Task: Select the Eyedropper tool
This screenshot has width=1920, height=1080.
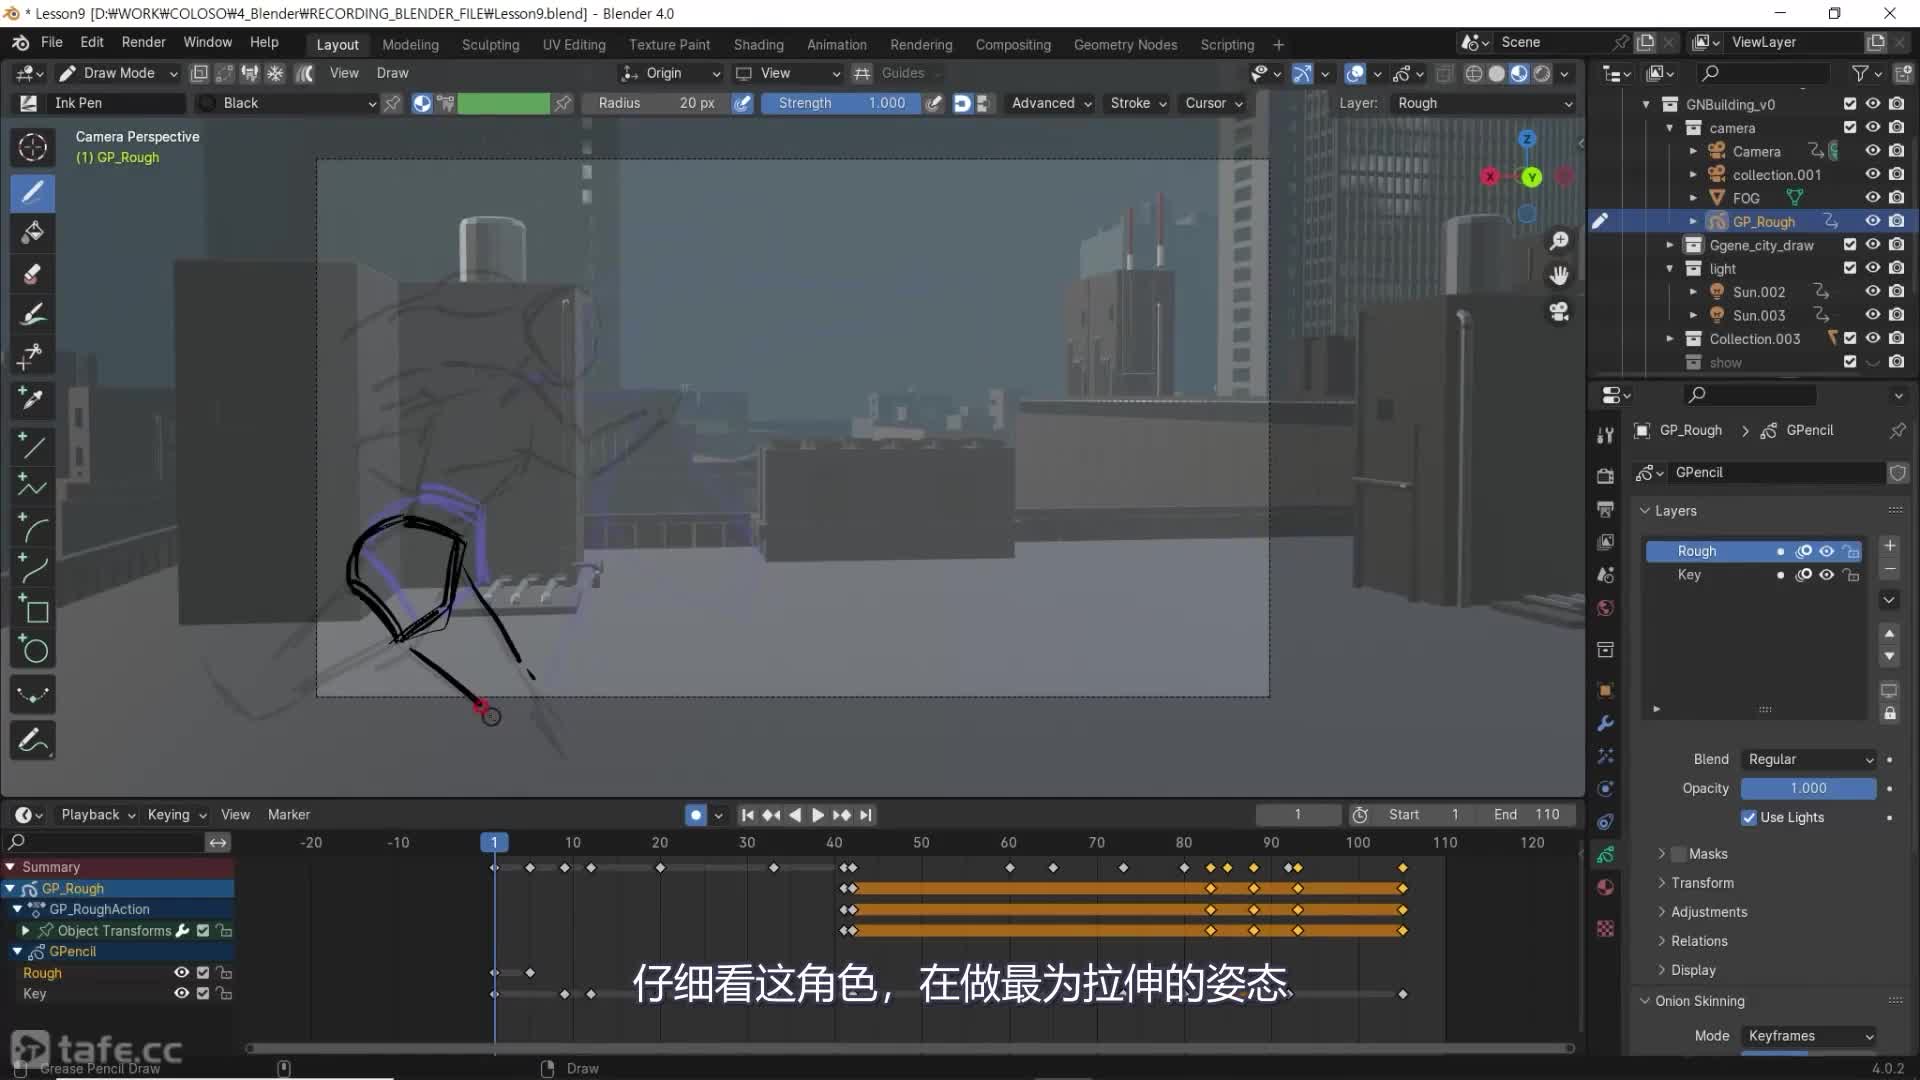Action: pos(32,399)
